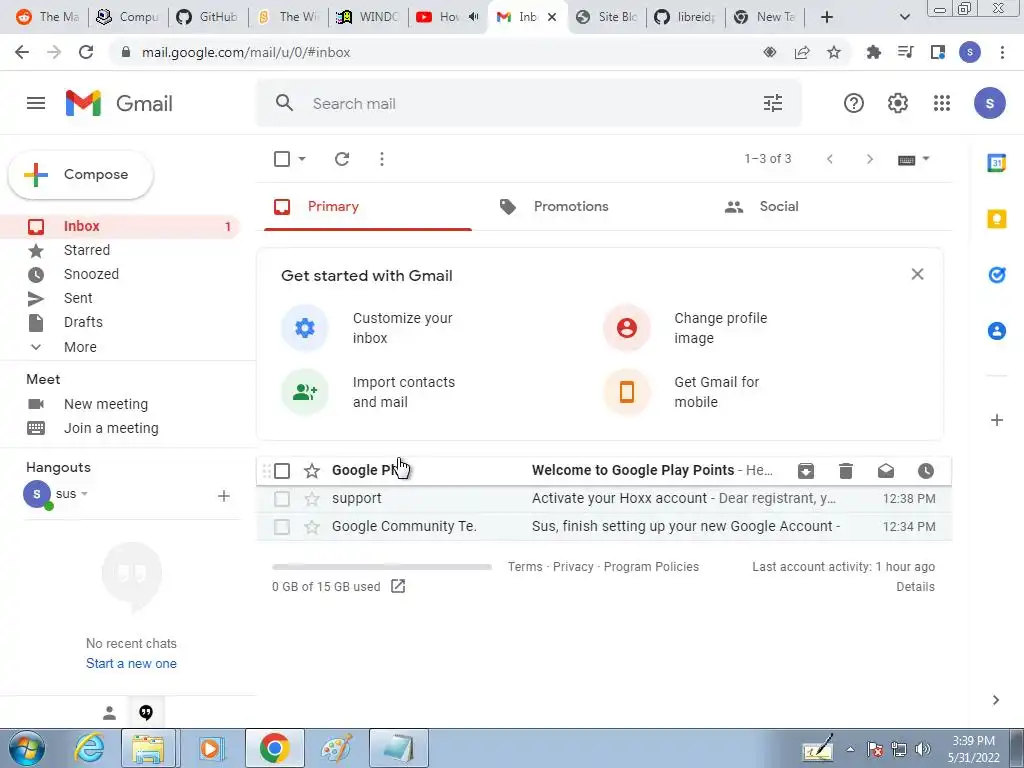
Task: Click the Search mail field
Action: (x=529, y=103)
